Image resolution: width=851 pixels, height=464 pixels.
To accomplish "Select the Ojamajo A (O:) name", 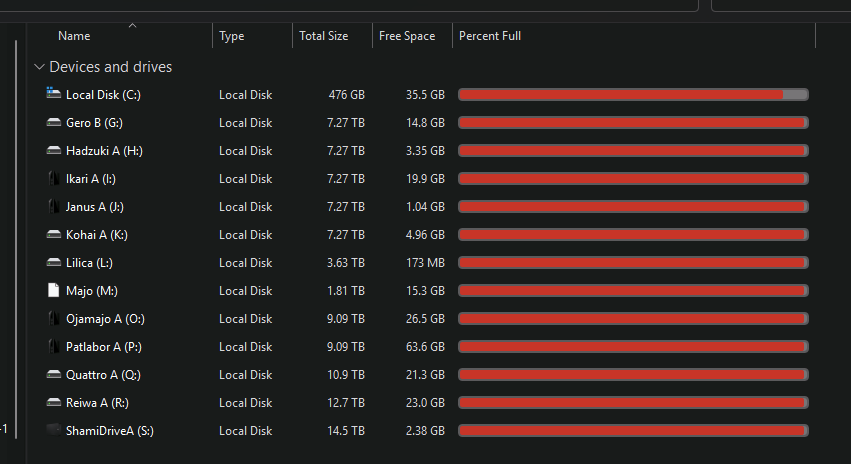I will click(x=105, y=319).
